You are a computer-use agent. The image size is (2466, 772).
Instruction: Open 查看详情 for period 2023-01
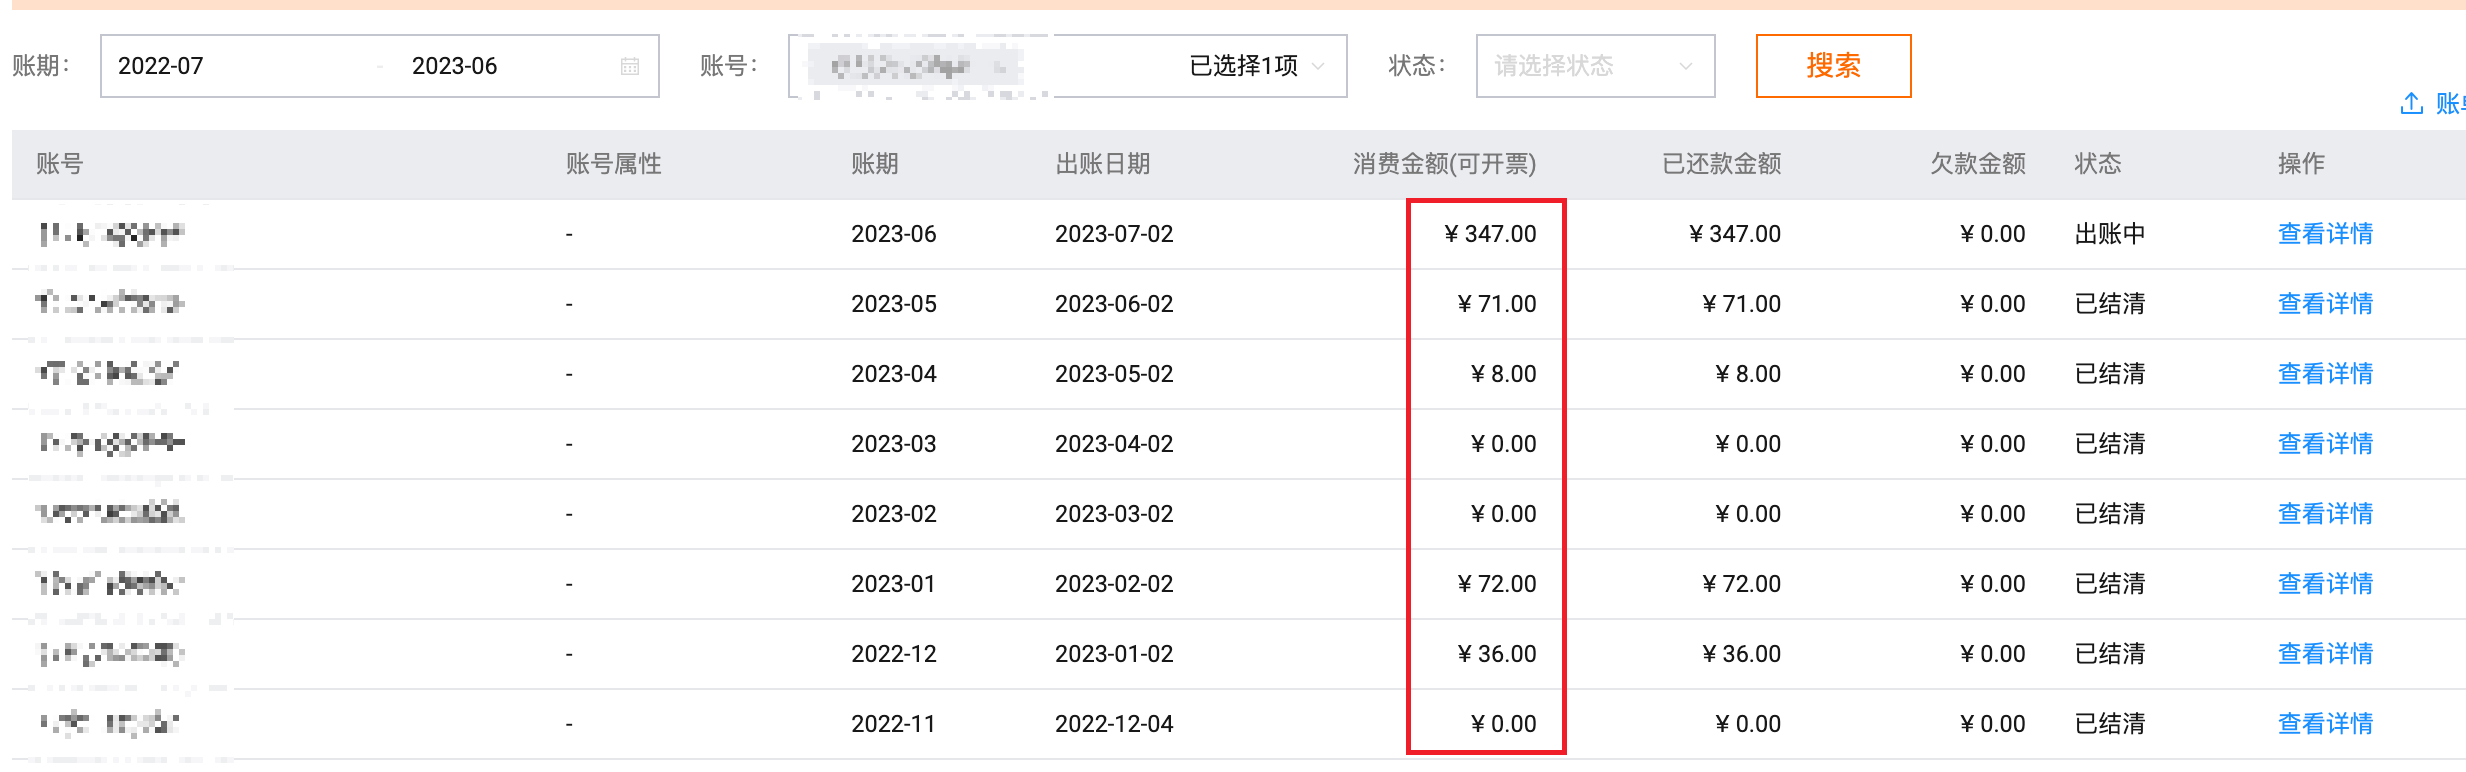coord(2325,584)
